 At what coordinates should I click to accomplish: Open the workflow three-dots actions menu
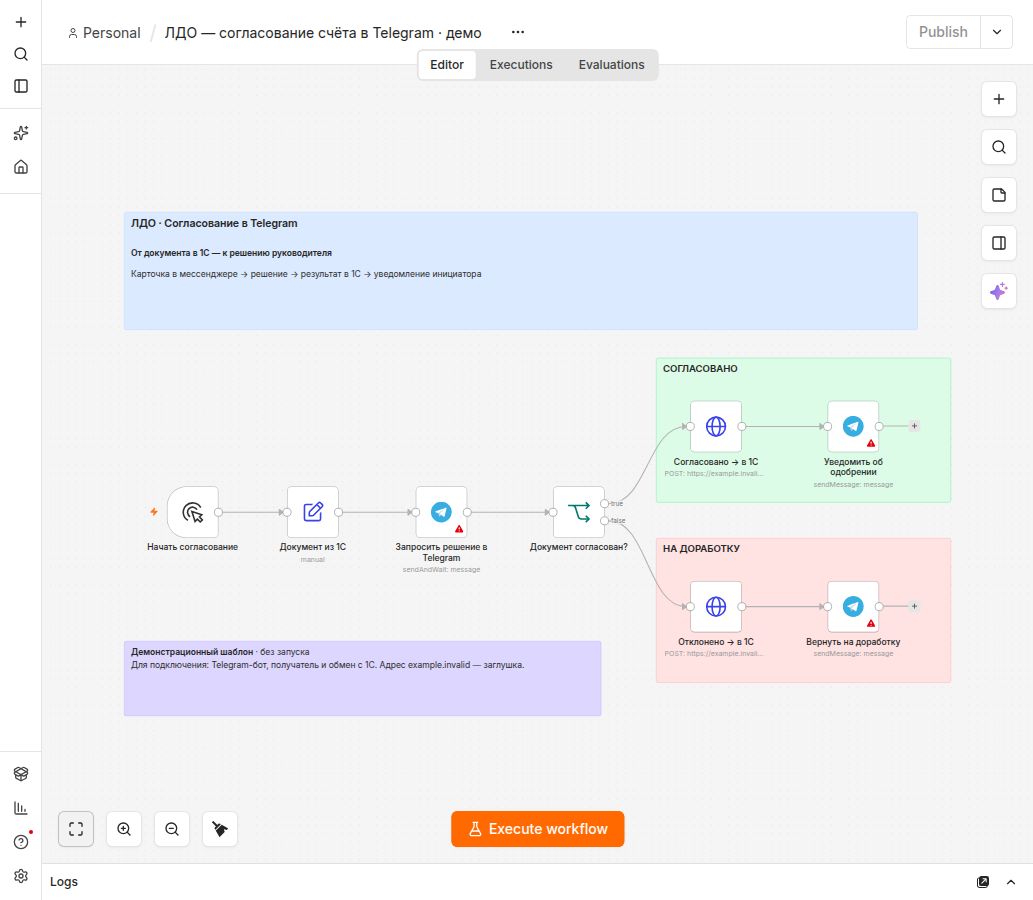pyautogui.click(x=518, y=32)
